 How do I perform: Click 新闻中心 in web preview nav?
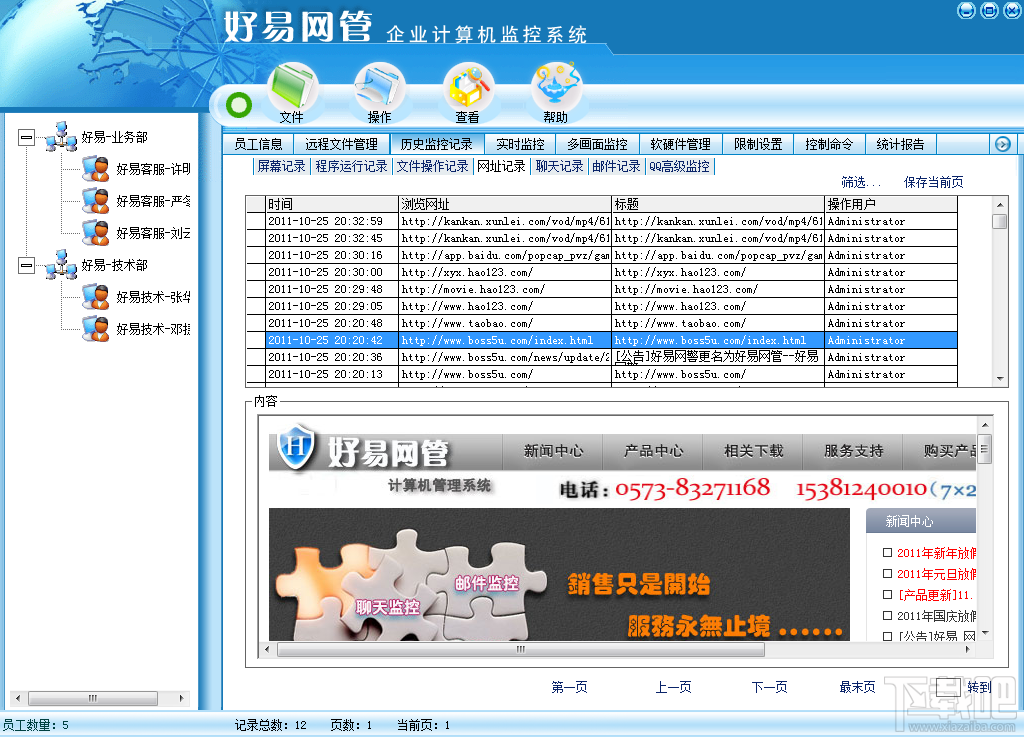[553, 451]
